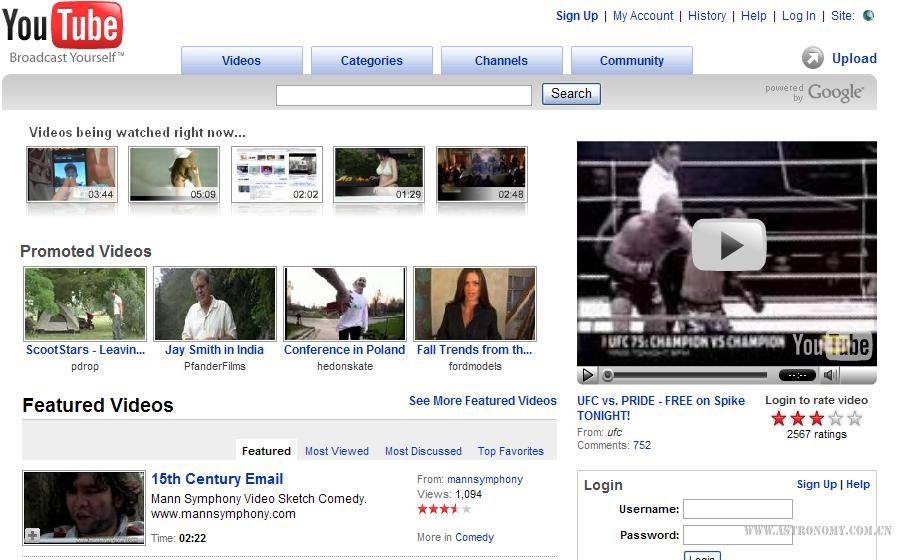The height and width of the screenshot is (560, 897).
Task: Click Log In link
Action: click(x=799, y=16)
